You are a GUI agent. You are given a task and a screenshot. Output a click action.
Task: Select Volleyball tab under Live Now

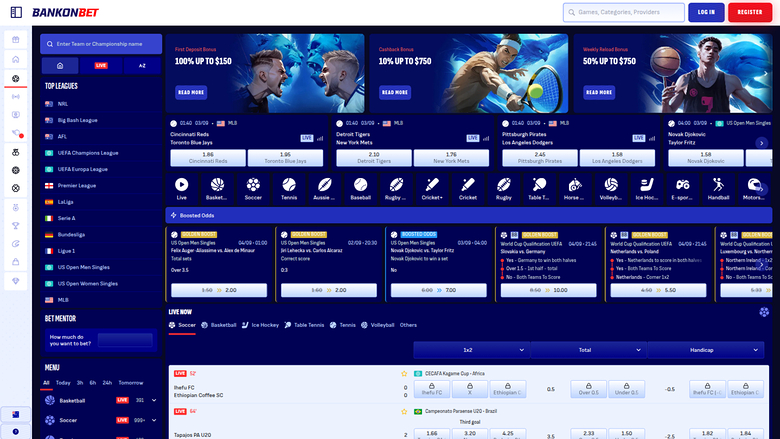click(378, 325)
